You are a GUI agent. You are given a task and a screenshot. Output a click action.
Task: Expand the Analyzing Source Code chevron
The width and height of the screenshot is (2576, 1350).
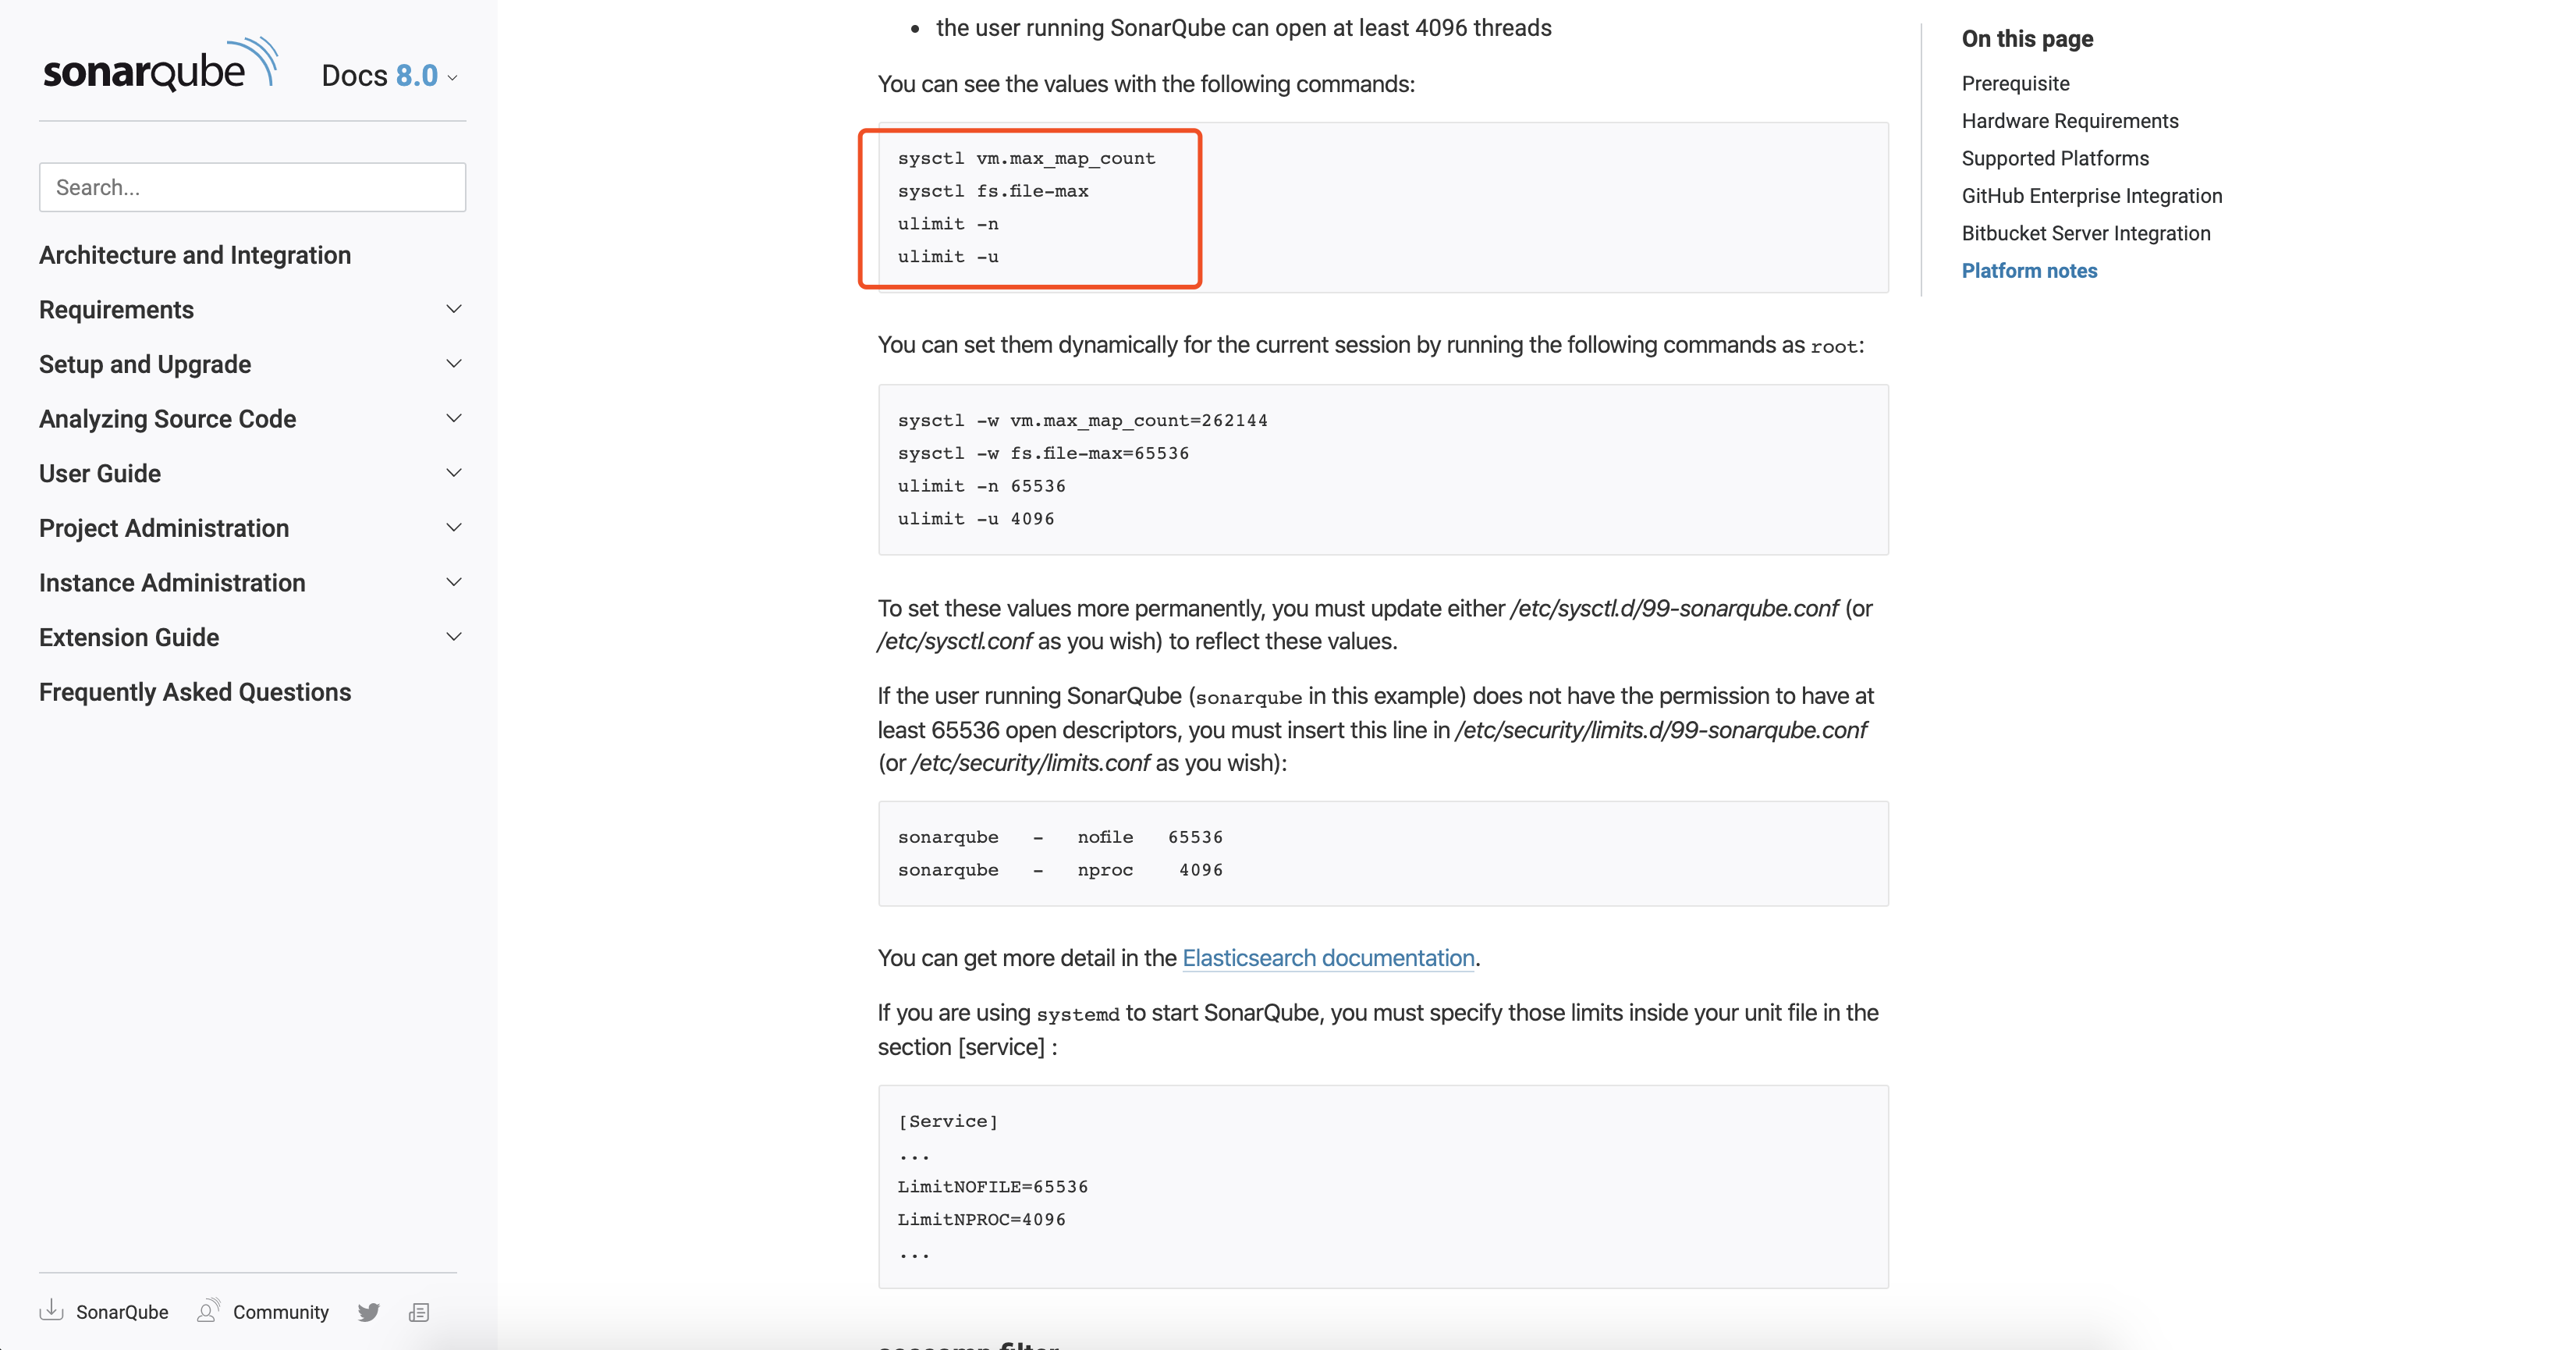(x=454, y=418)
